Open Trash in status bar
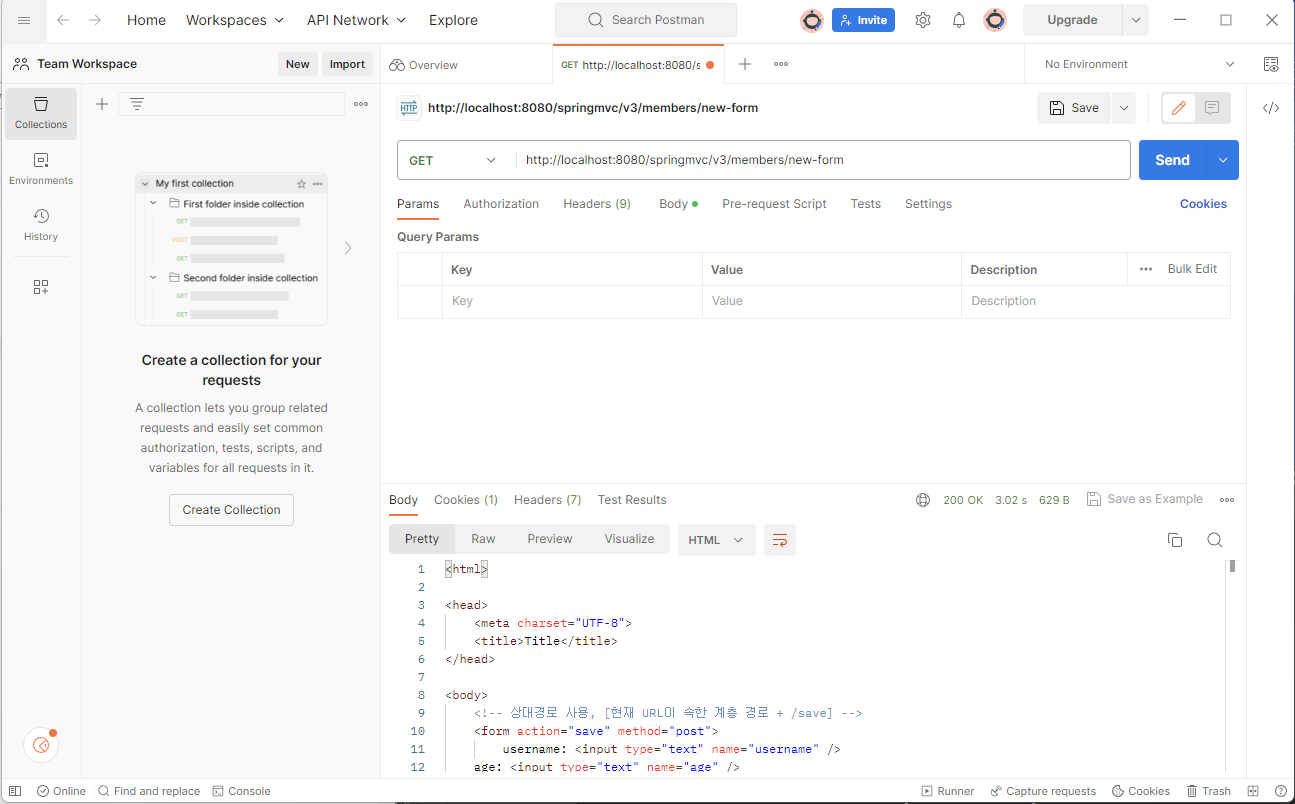The height and width of the screenshot is (804, 1295). pyautogui.click(x=1208, y=791)
